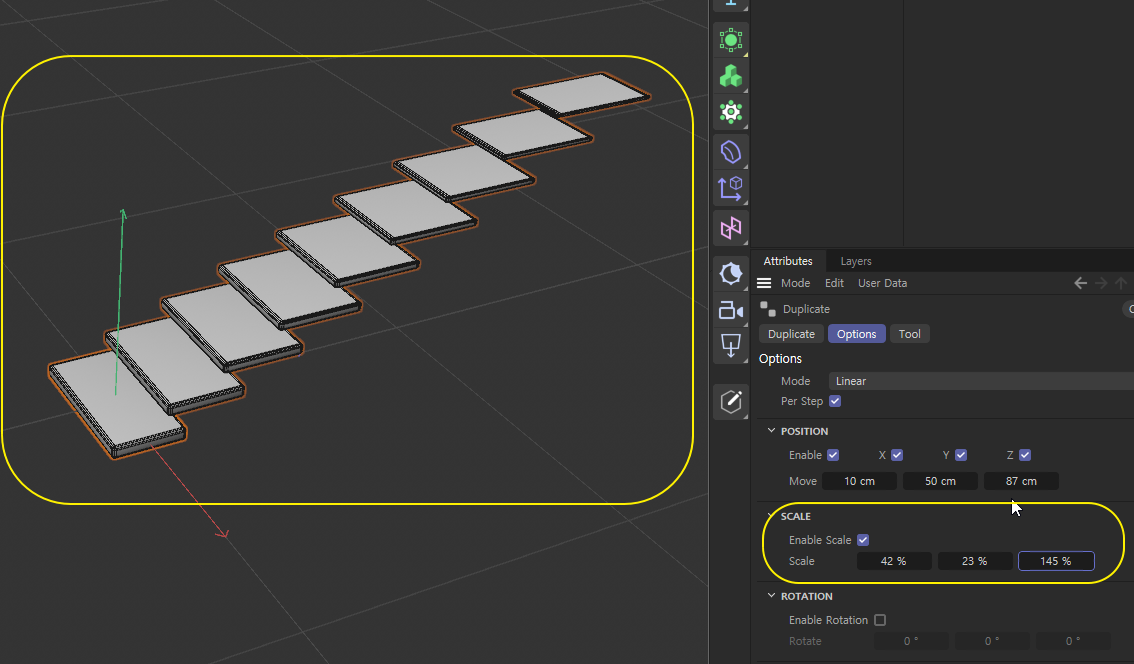
Task: Open the Edit menu in Attributes
Action: tap(834, 283)
